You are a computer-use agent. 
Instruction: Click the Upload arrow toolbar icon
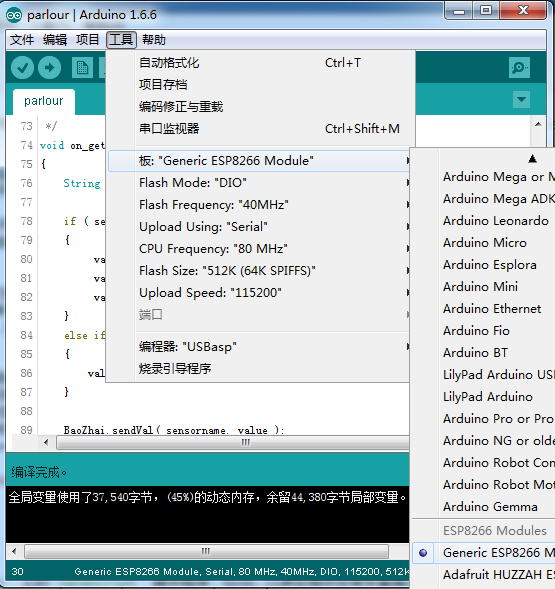[49, 68]
